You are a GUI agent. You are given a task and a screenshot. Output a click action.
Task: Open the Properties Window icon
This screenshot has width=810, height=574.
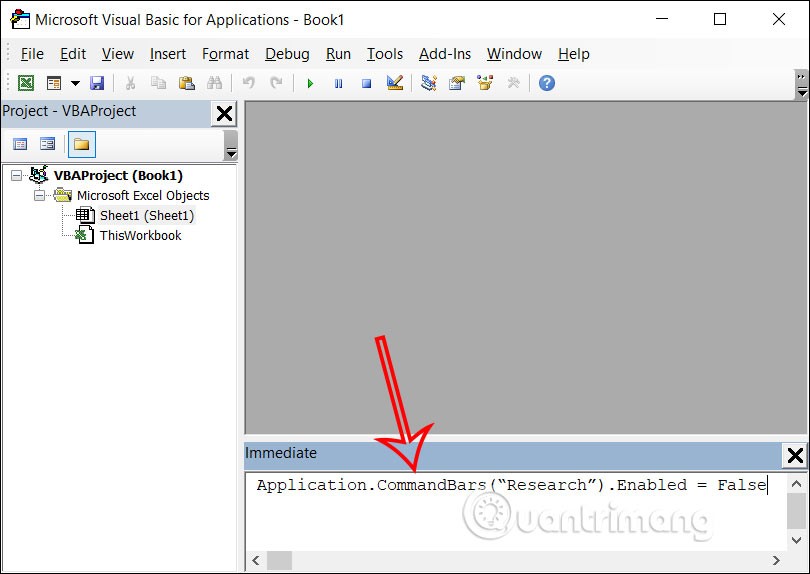point(457,83)
